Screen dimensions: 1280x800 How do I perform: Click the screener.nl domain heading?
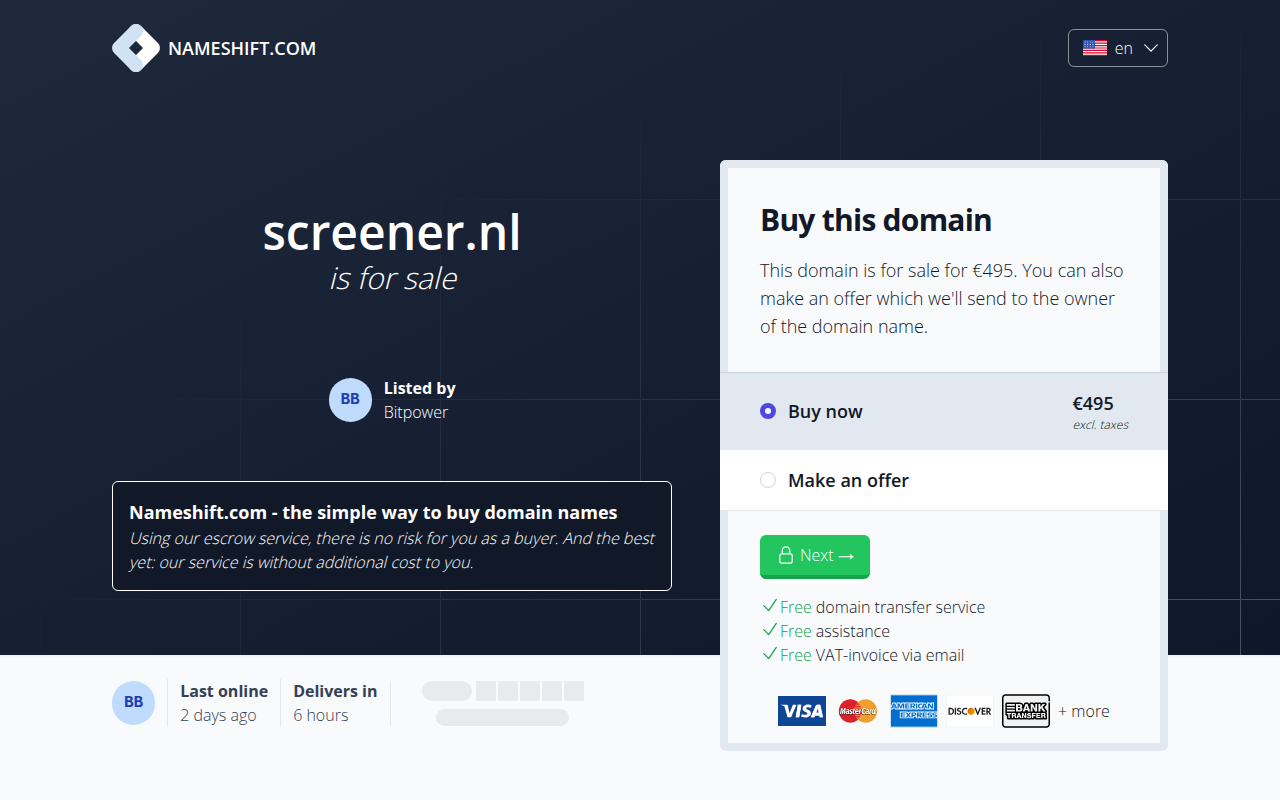[x=392, y=233]
